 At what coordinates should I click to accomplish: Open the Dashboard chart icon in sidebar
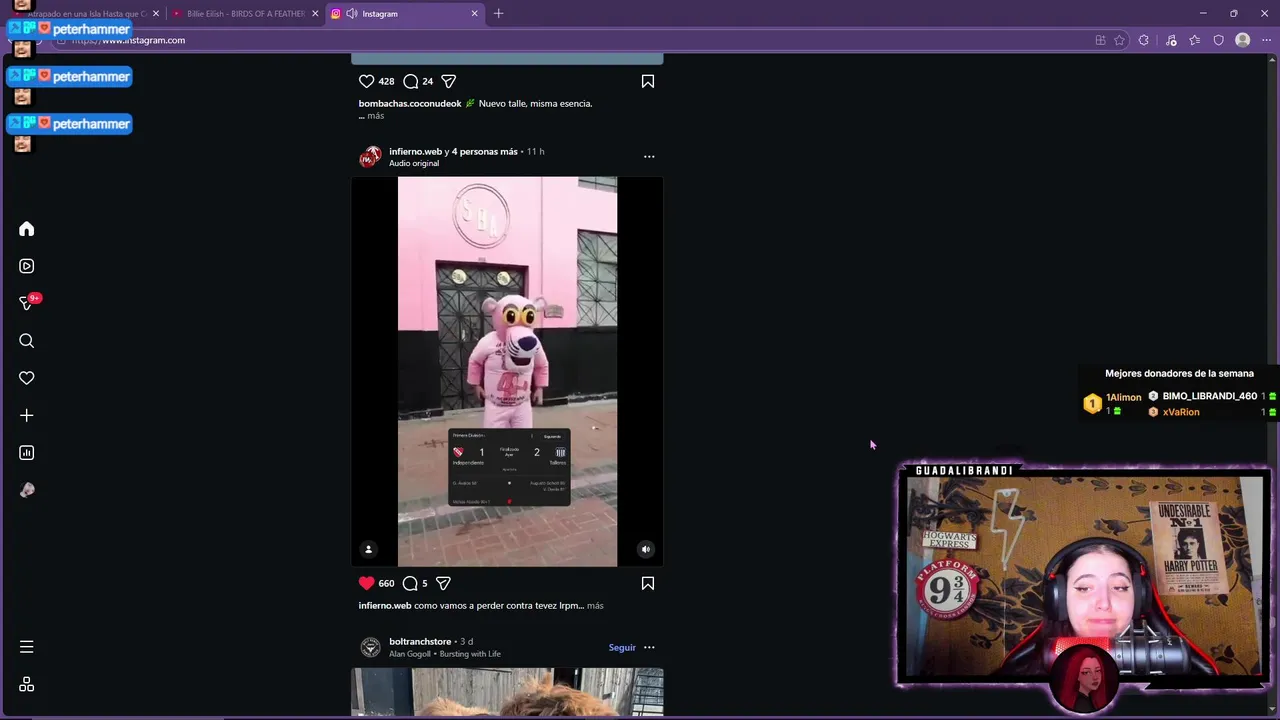coord(27,453)
